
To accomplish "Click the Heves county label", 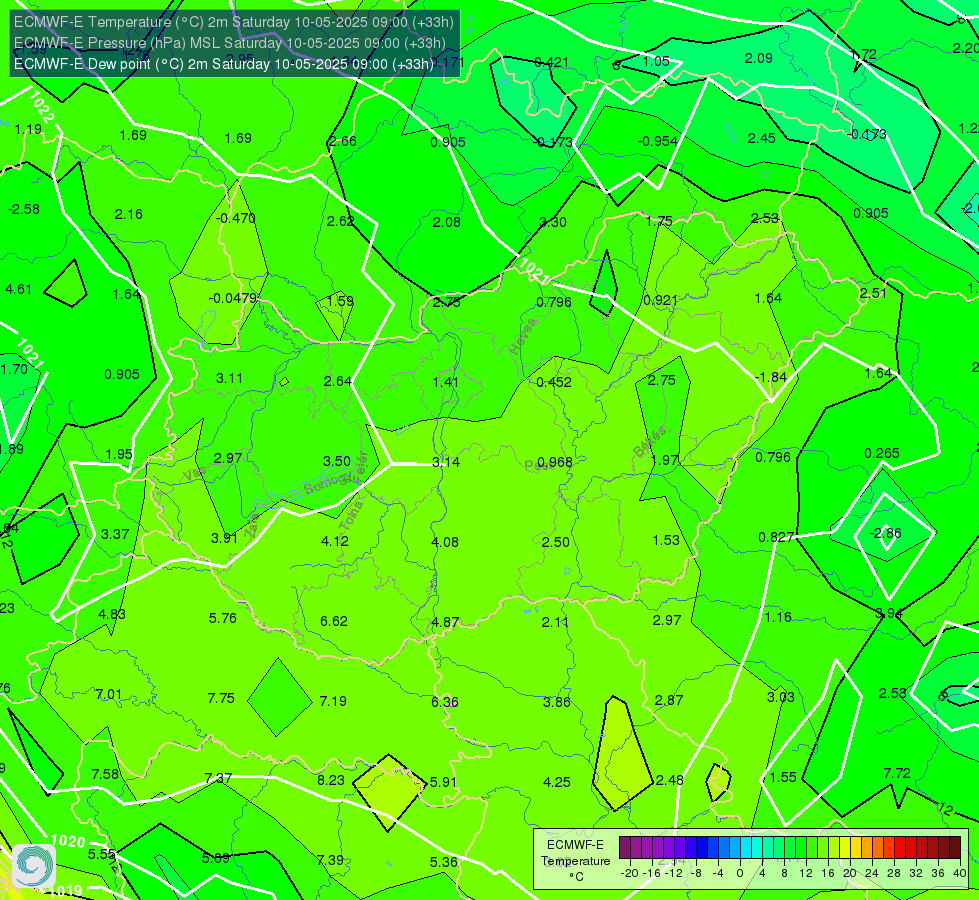I will (x=523, y=337).
